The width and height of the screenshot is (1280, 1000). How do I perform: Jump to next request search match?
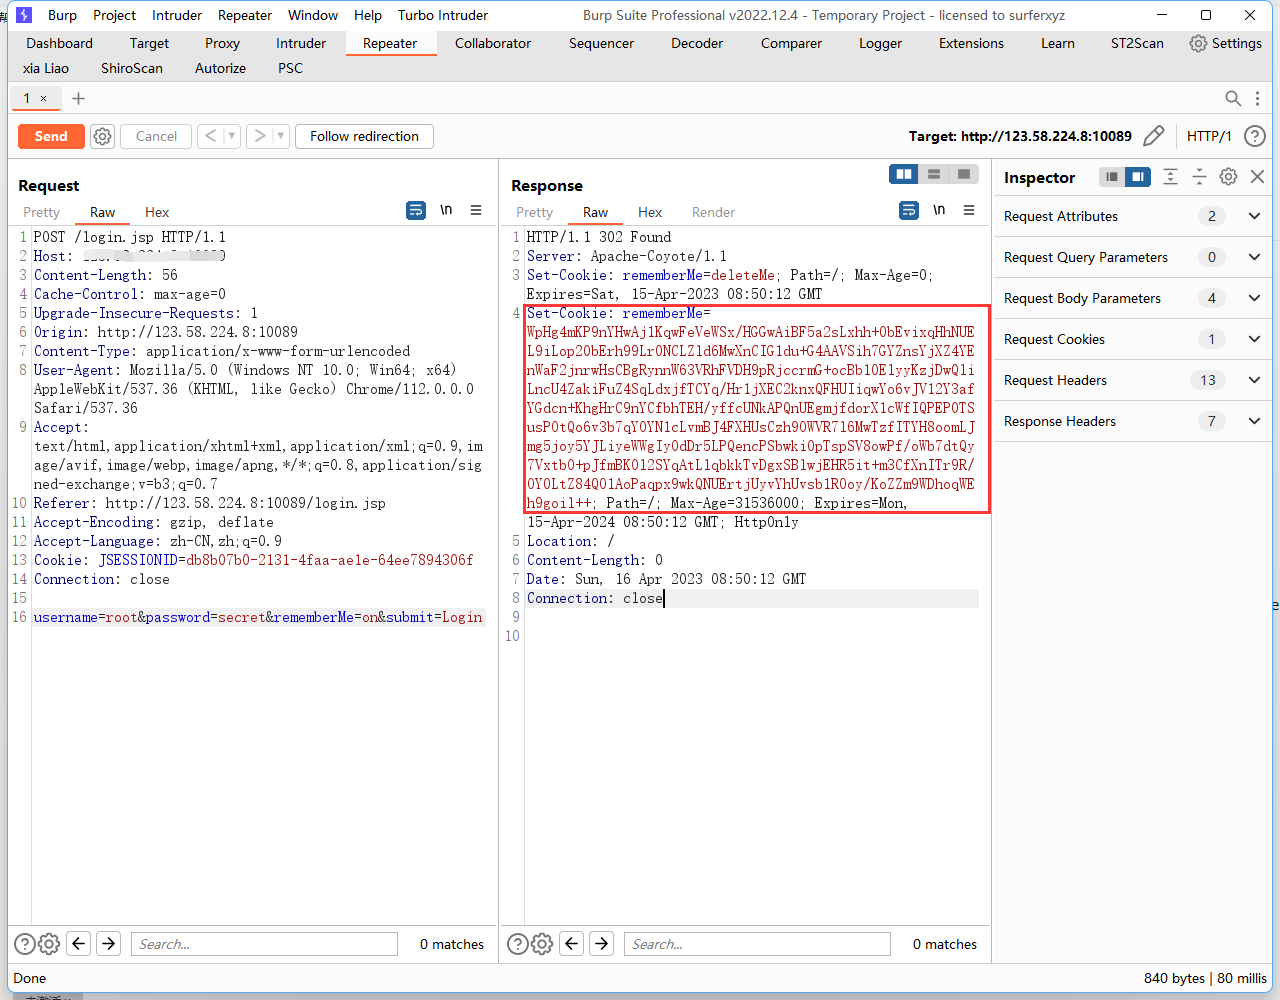pos(109,943)
